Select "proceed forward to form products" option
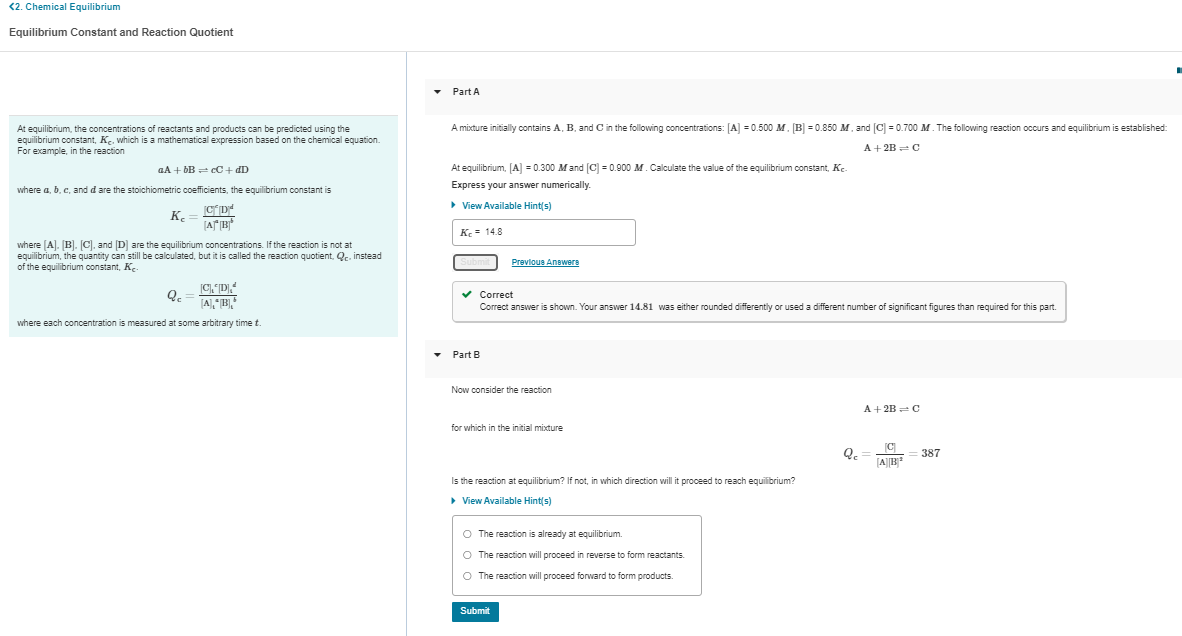The image size is (1182, 636). point(466,576)
